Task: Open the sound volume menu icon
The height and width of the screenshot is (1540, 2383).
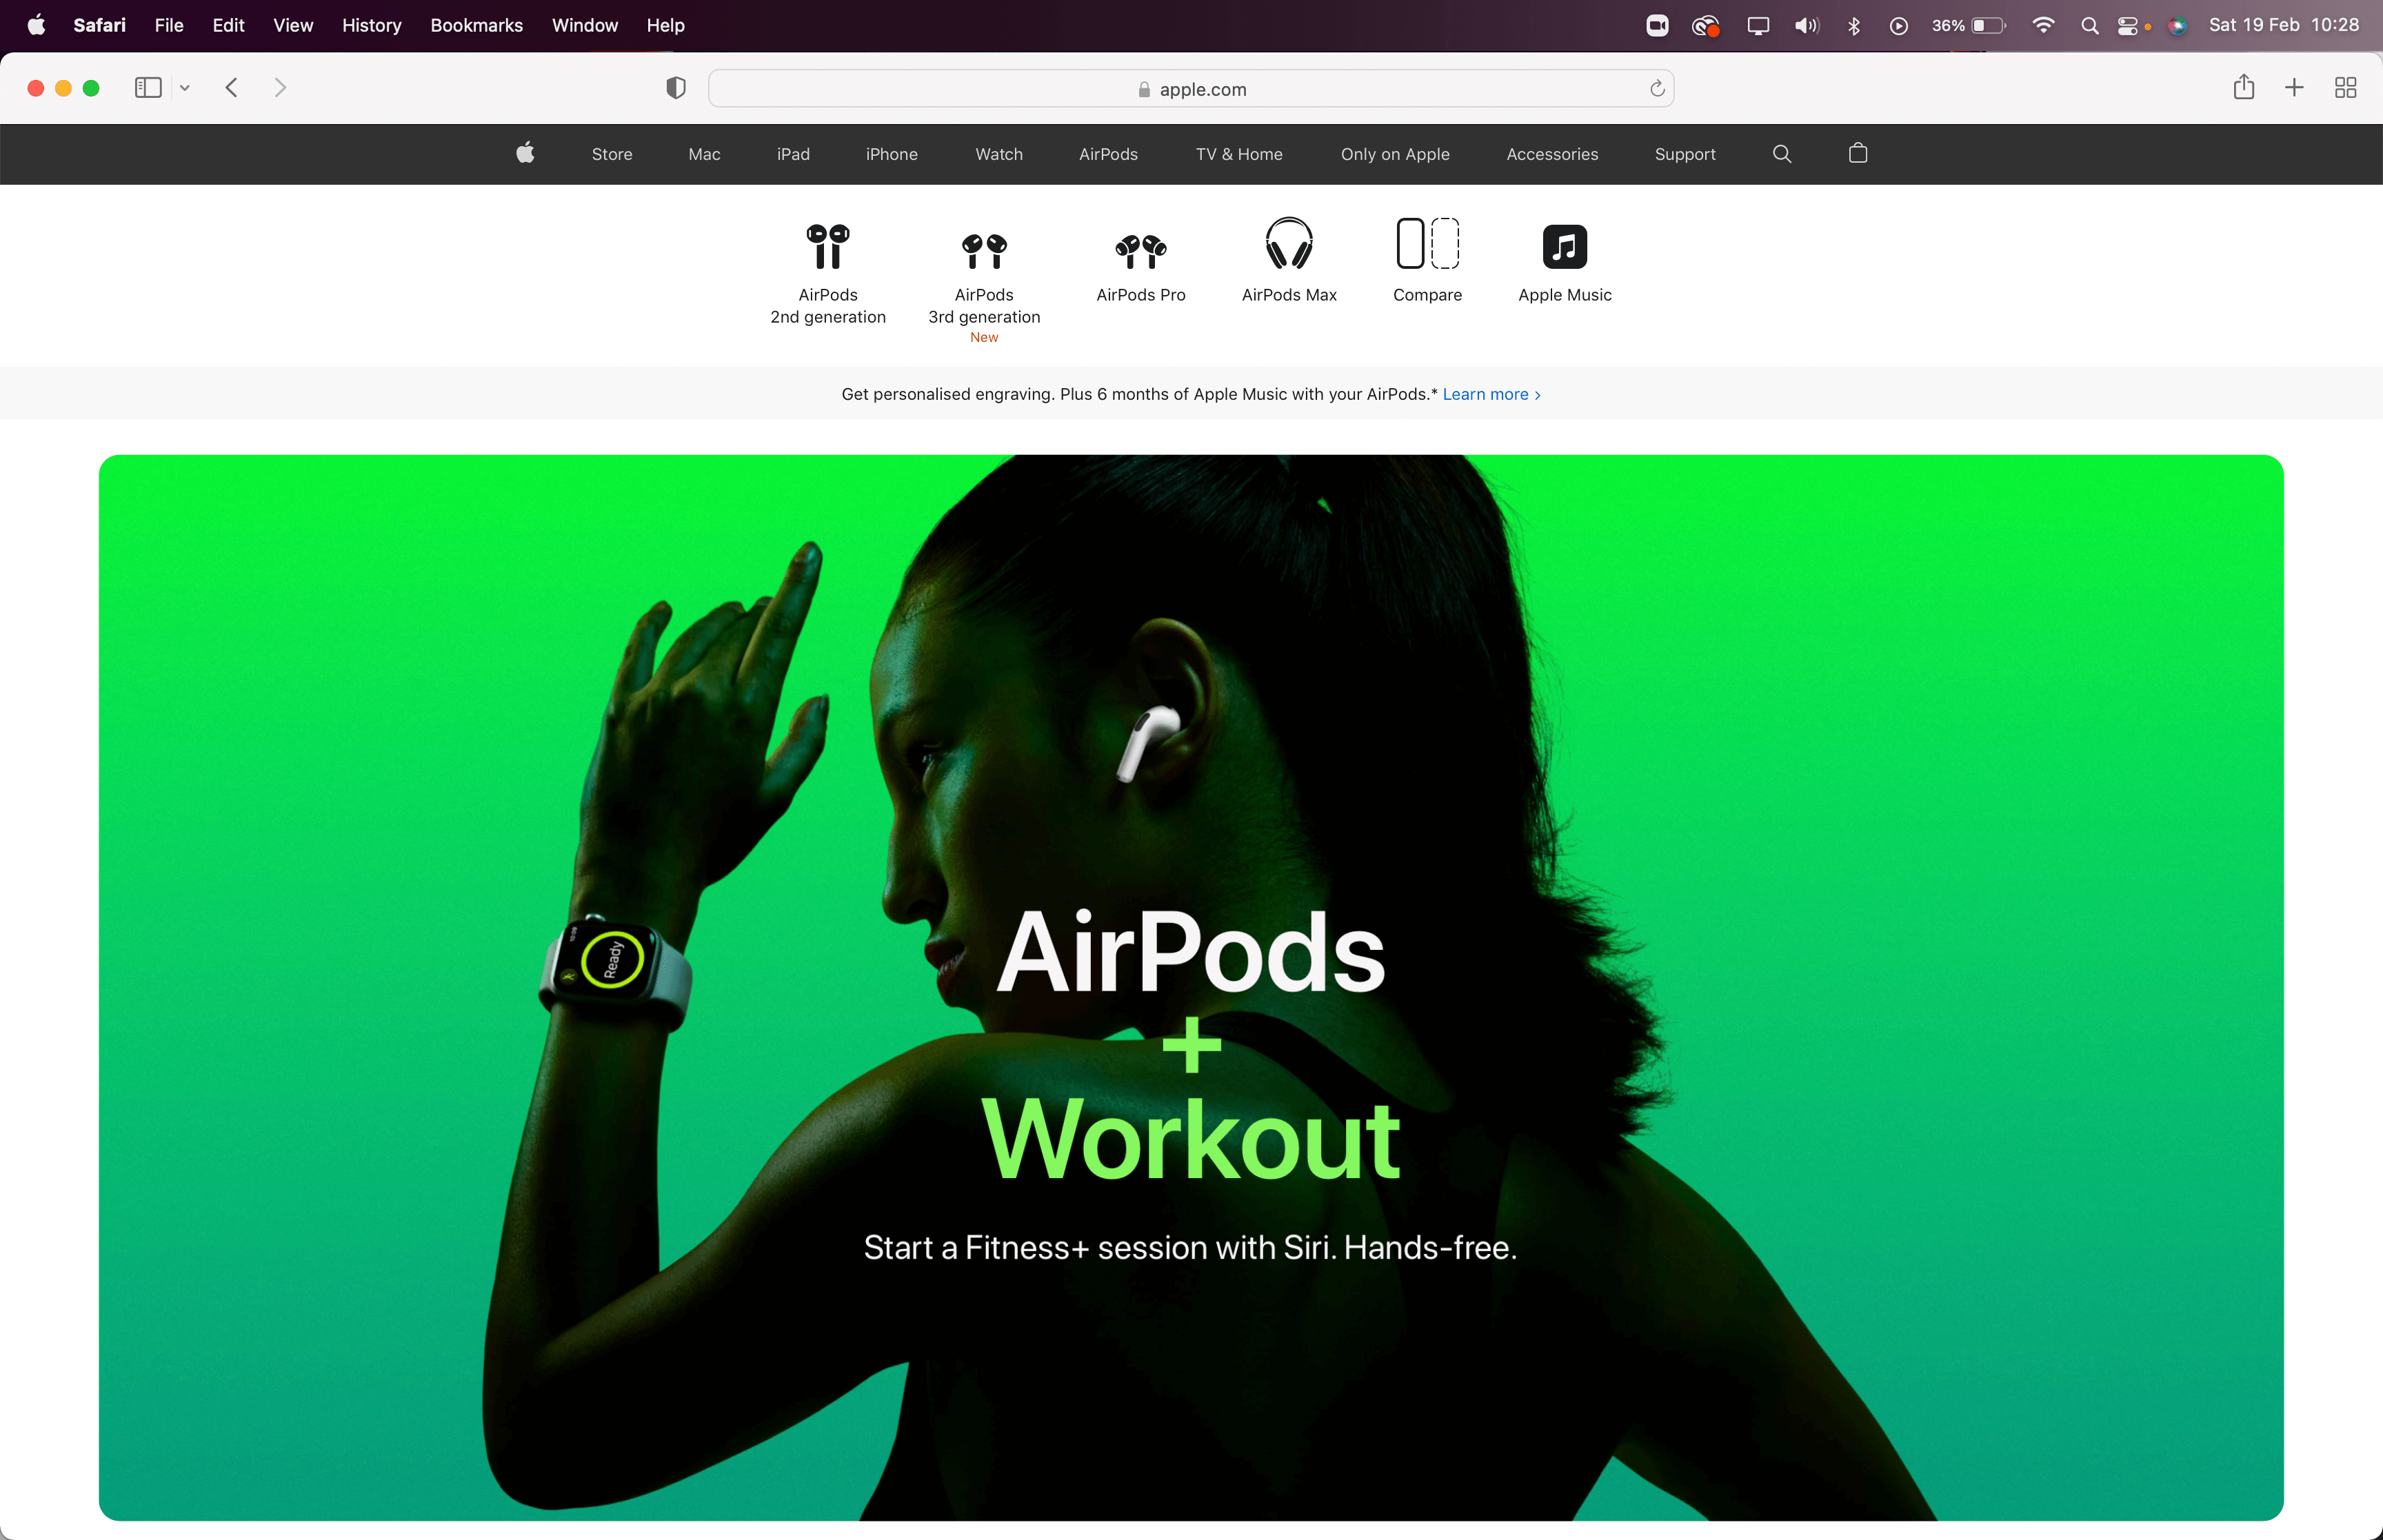Action: [x=1806, y=26]
